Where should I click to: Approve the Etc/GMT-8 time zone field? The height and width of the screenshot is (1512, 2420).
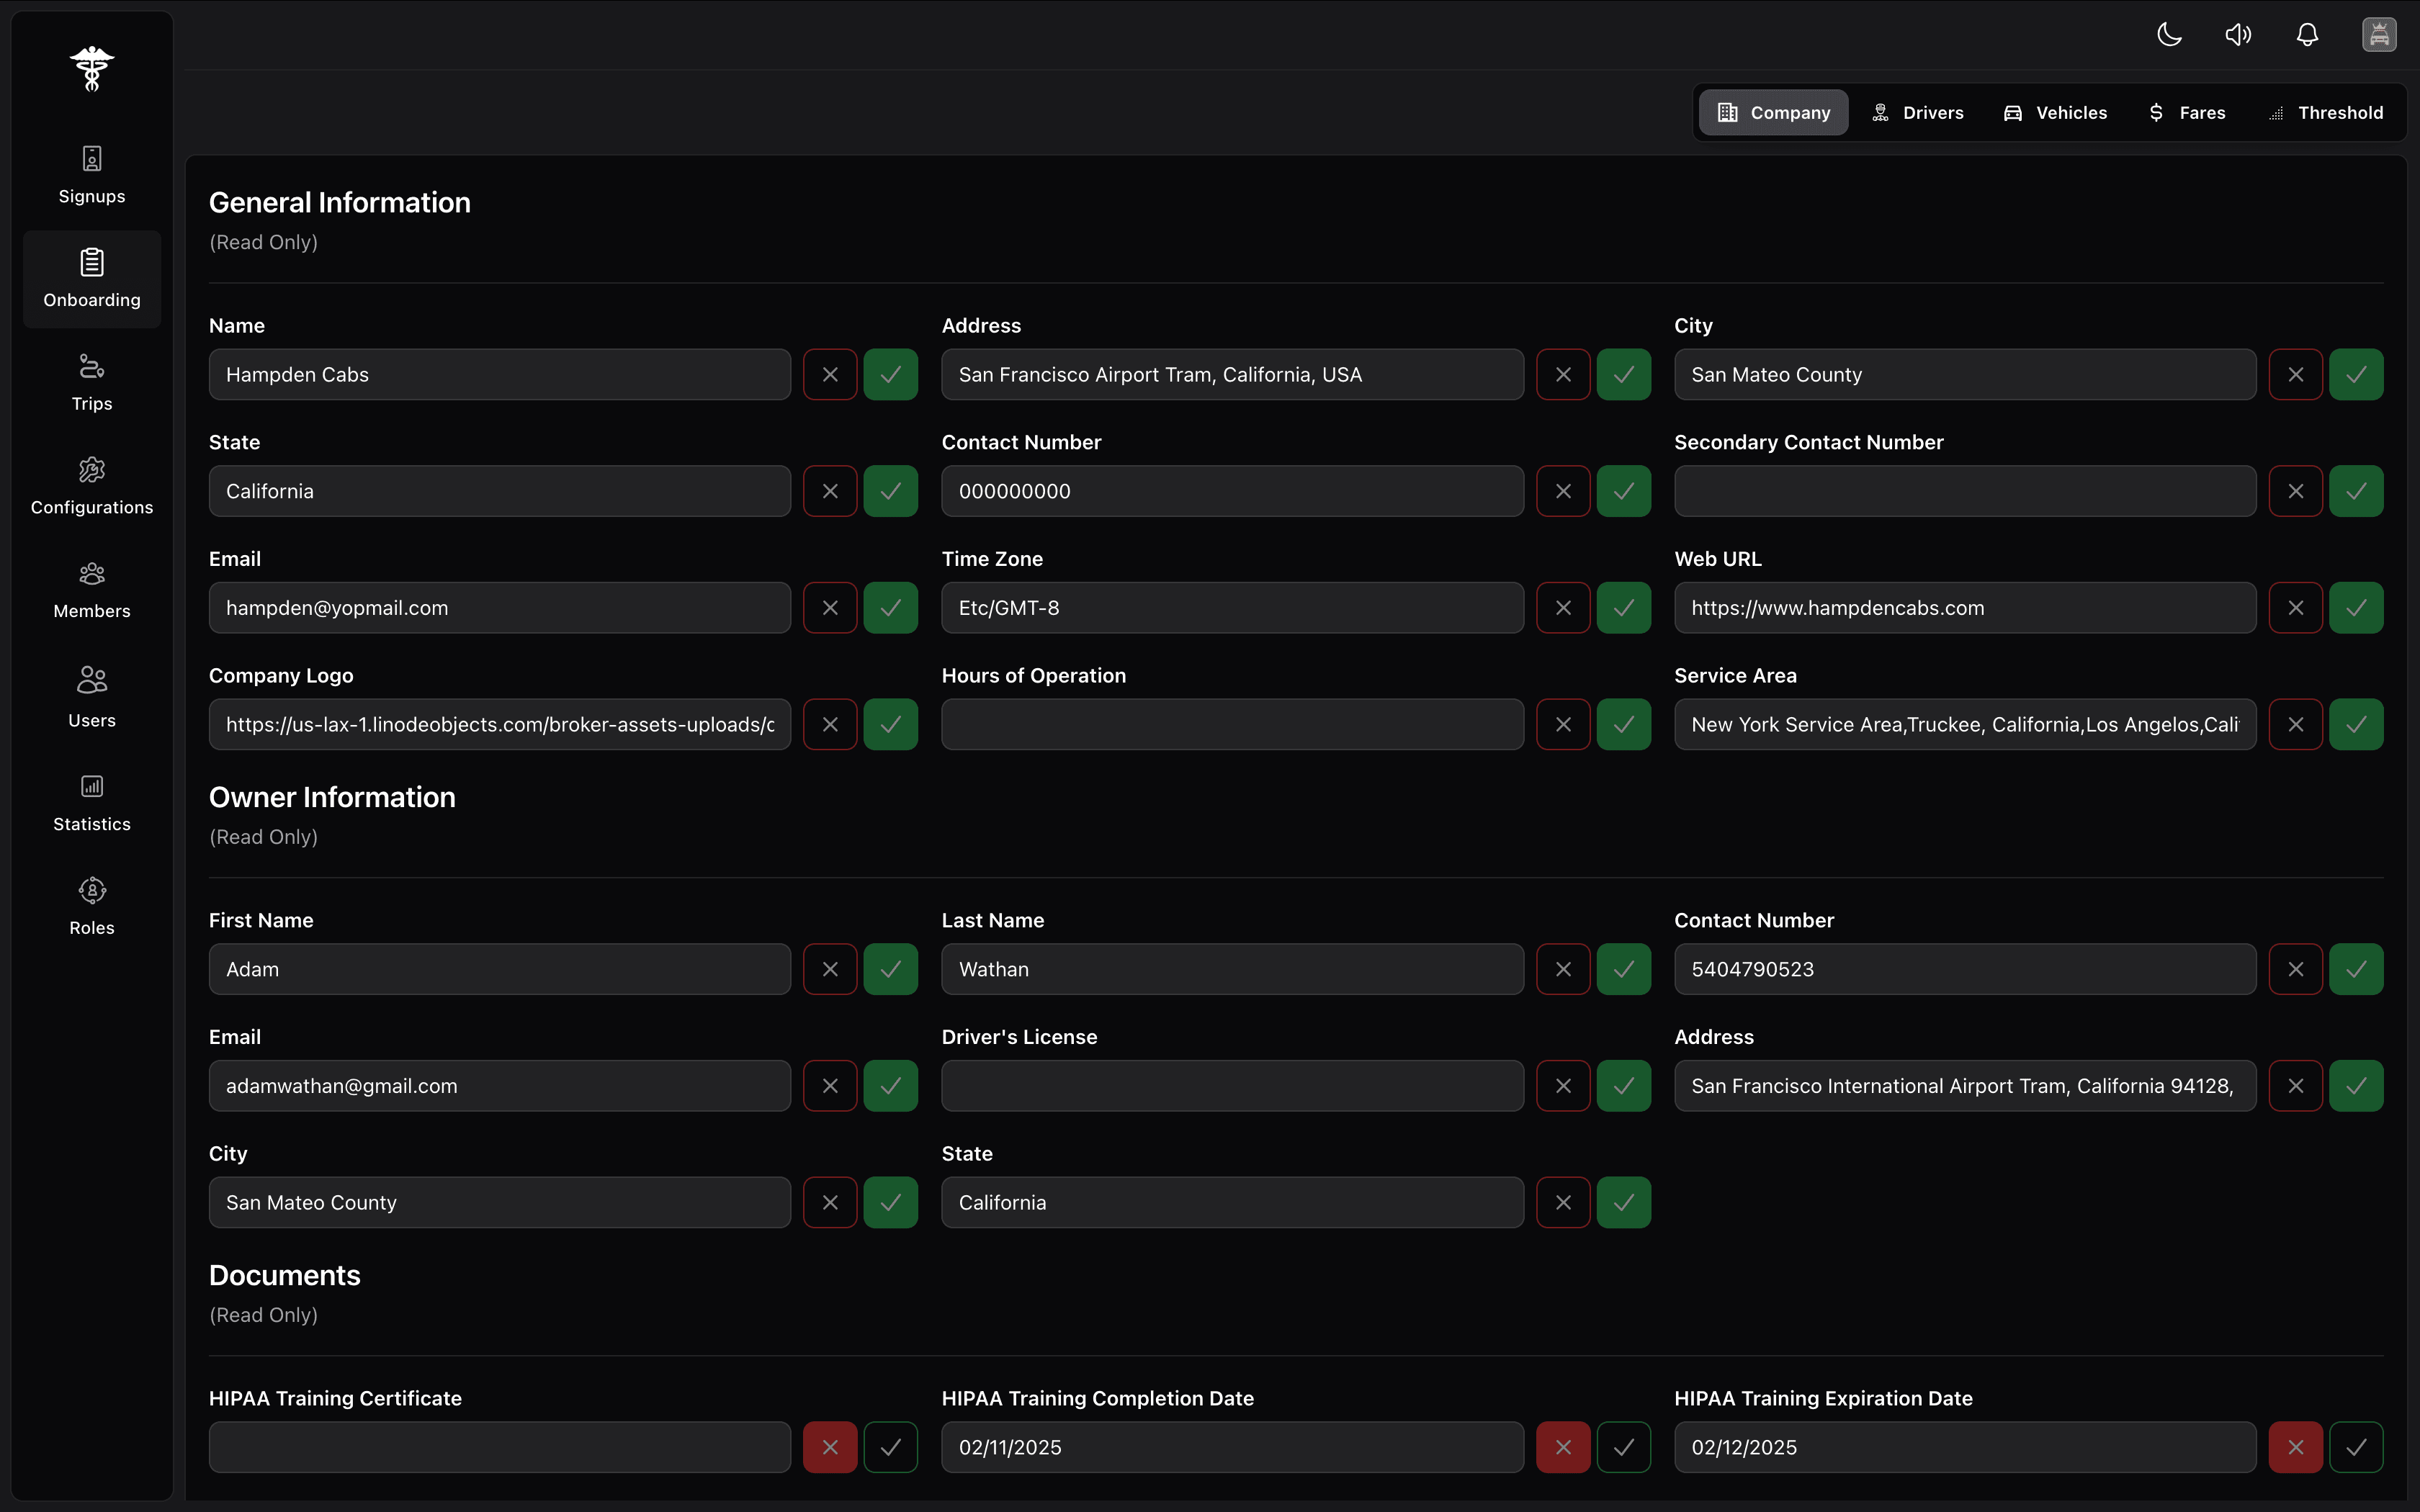pos(1623,607)
